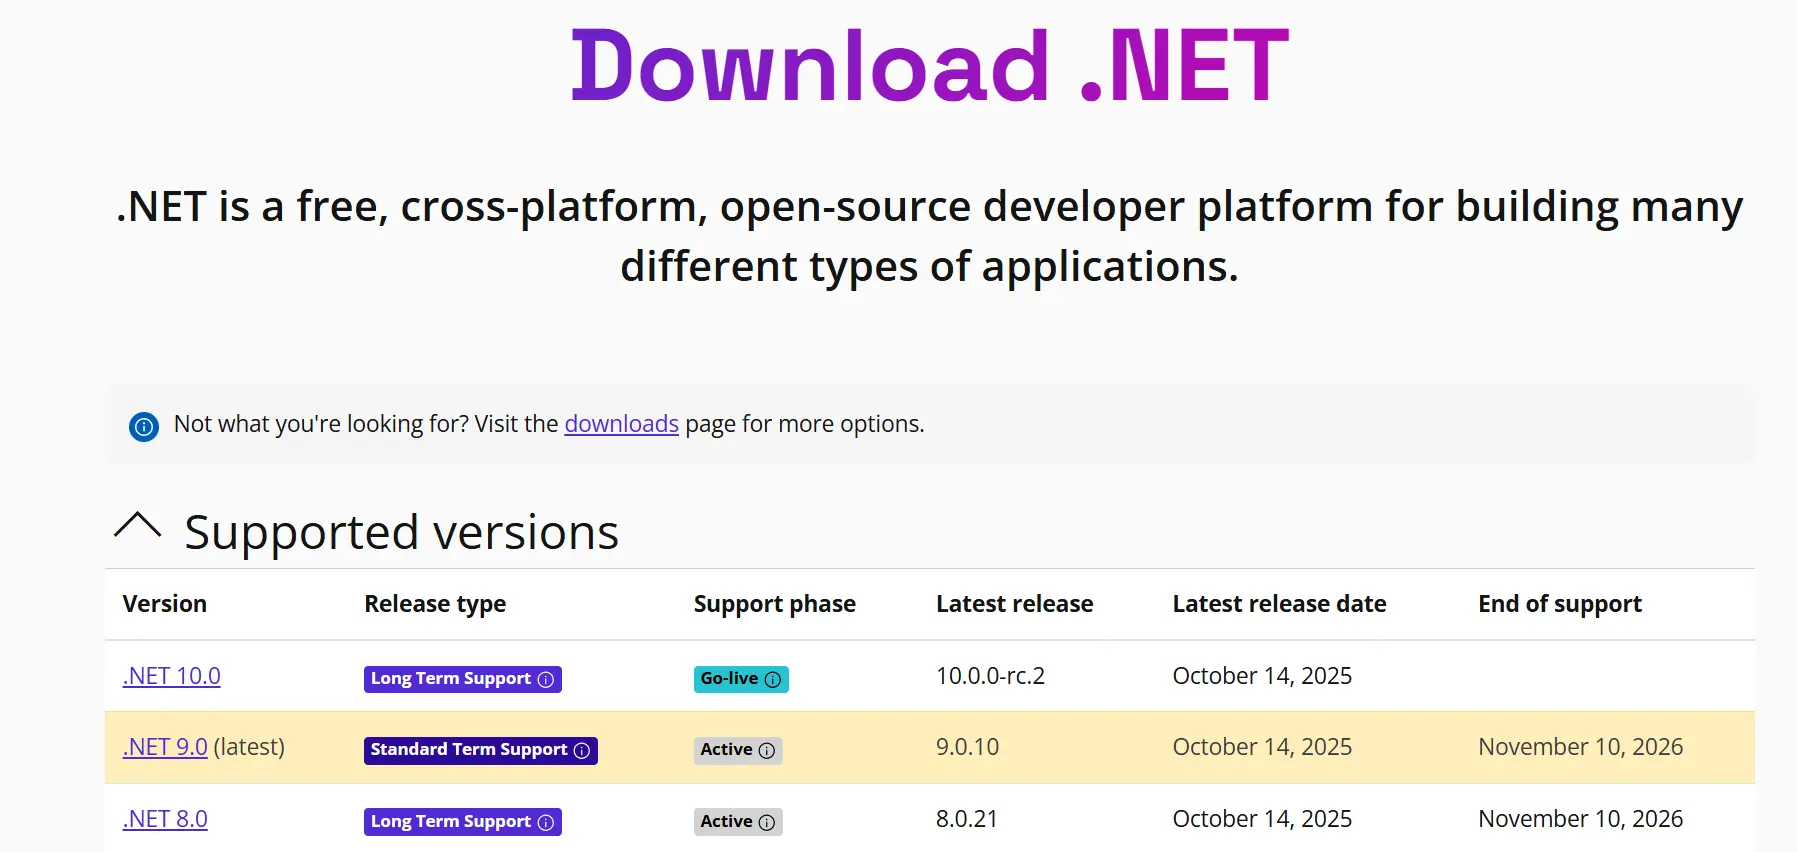Click the blue info icon beside the notice

point(144,427)
